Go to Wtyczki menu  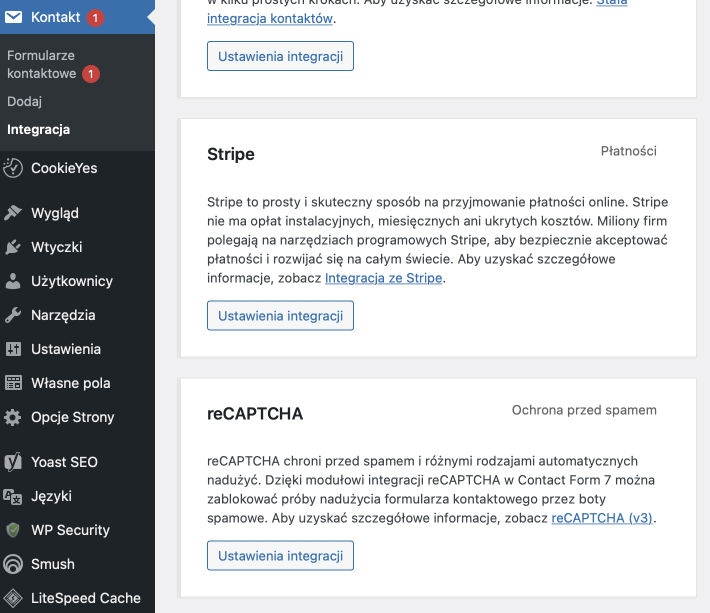77,247
